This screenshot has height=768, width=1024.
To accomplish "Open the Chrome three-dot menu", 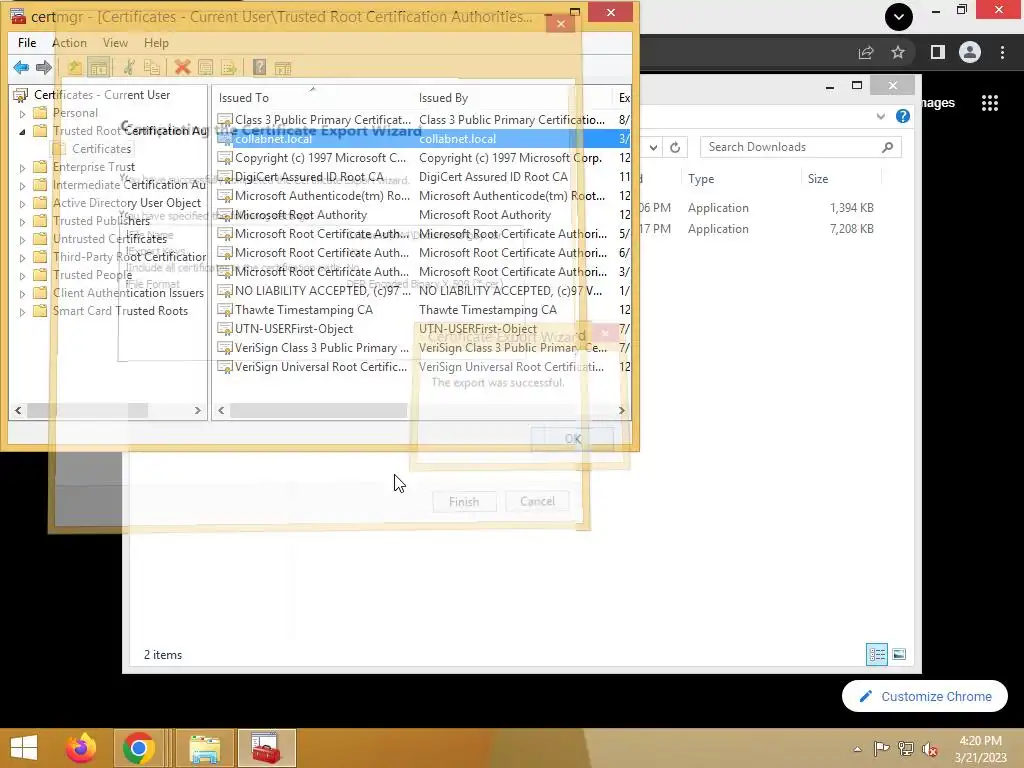I will [x=1002, y=52].
